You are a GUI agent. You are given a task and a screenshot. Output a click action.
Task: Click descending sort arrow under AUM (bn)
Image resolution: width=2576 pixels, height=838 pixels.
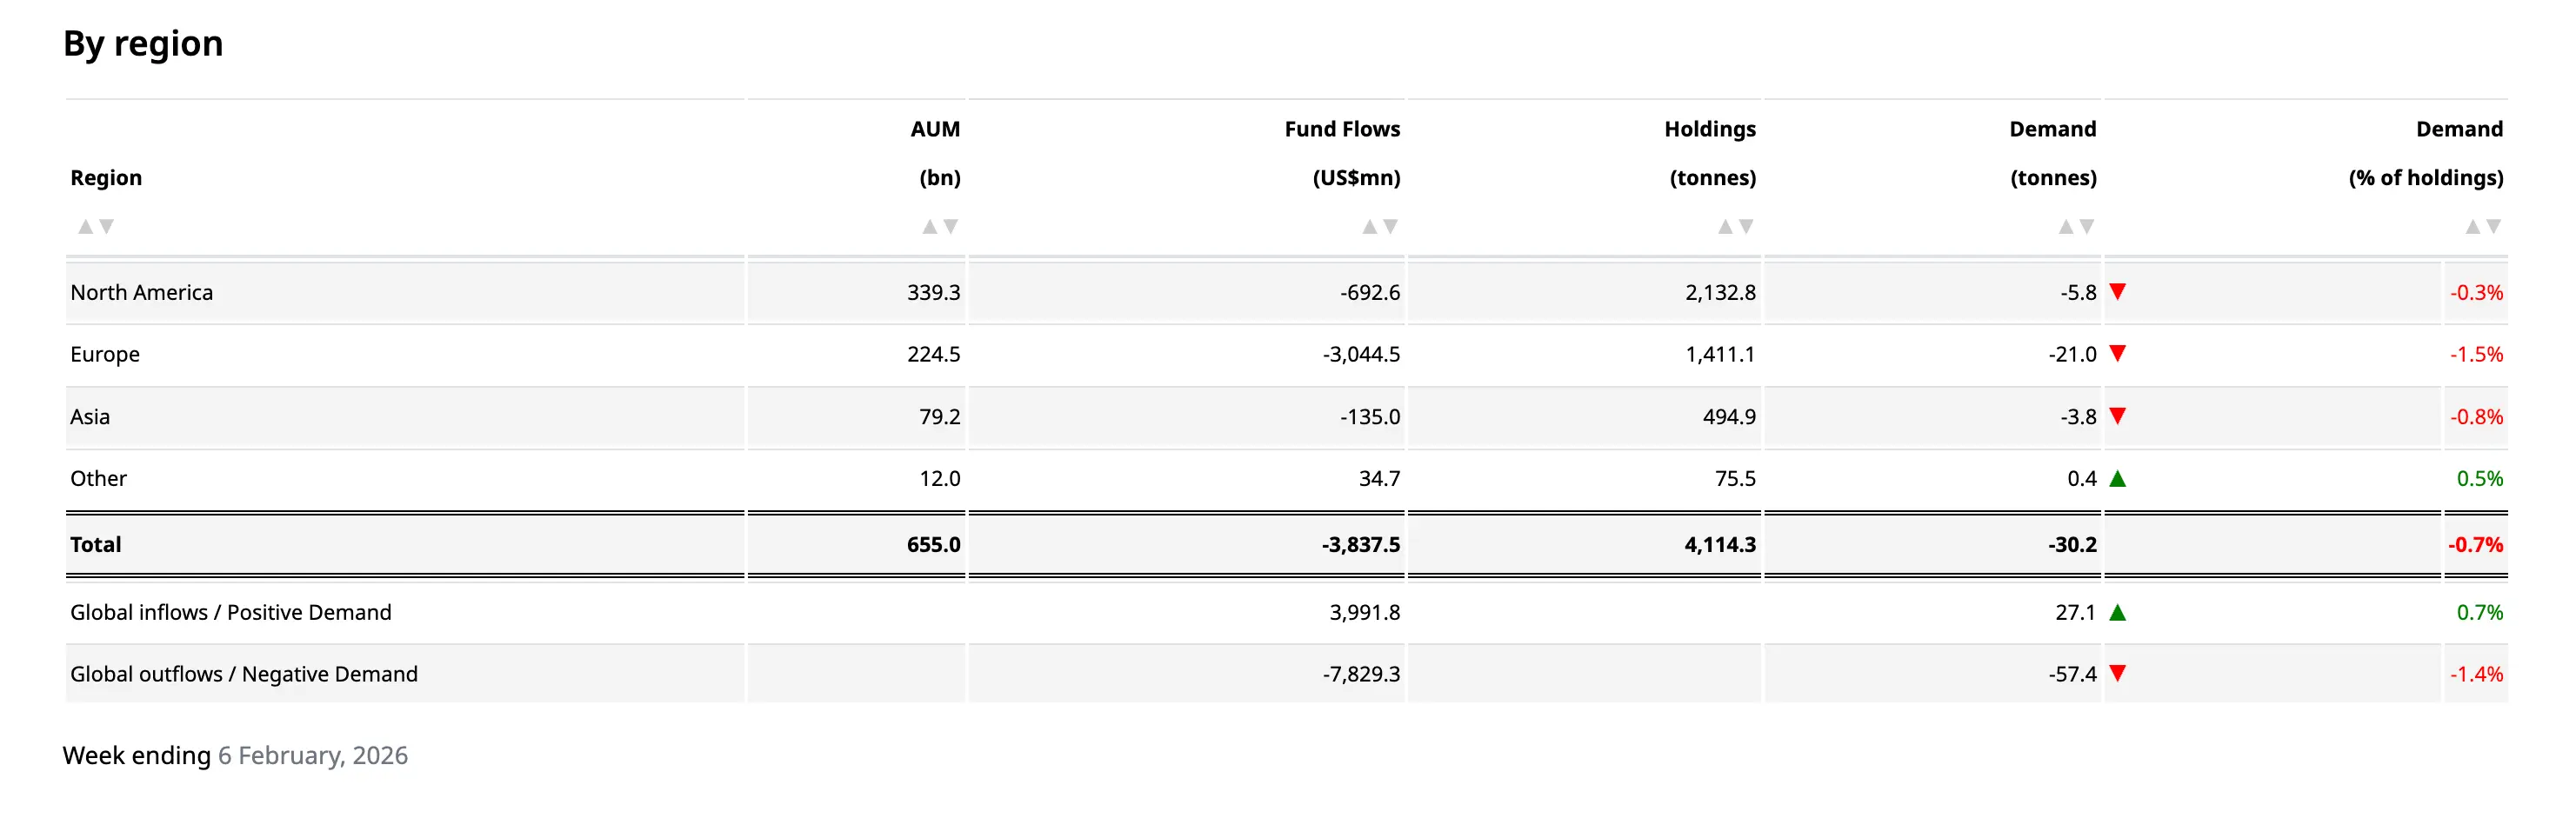[x=951, y=227]
